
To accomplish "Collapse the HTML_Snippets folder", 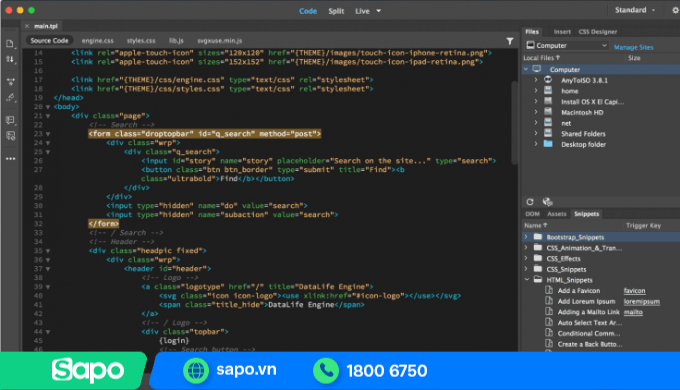I will point(526,280).
